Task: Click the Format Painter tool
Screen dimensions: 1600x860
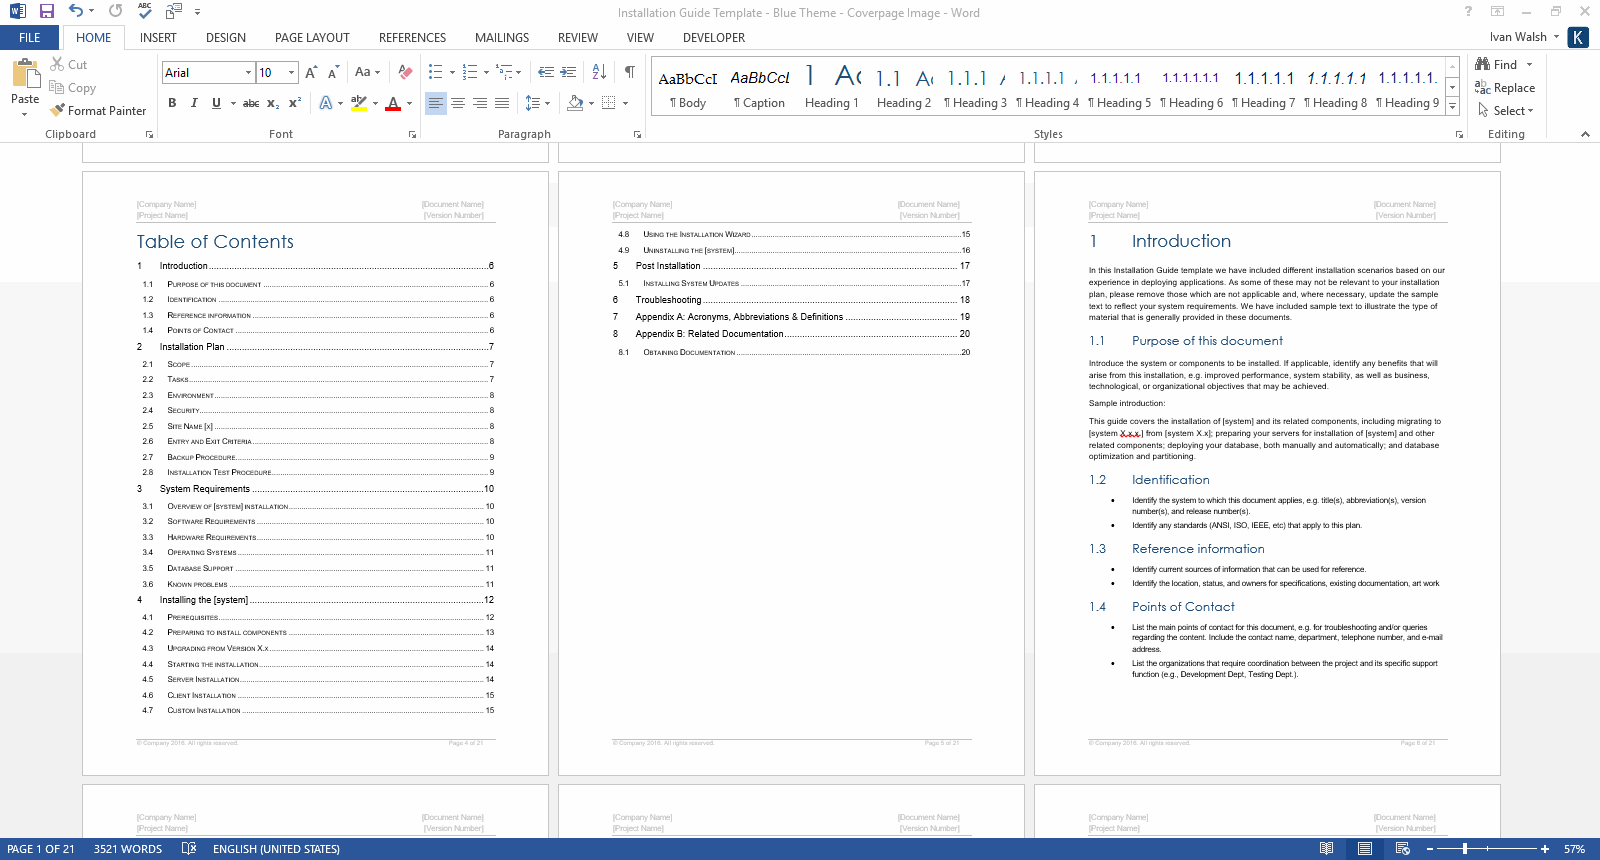Action: pos(98,111)
